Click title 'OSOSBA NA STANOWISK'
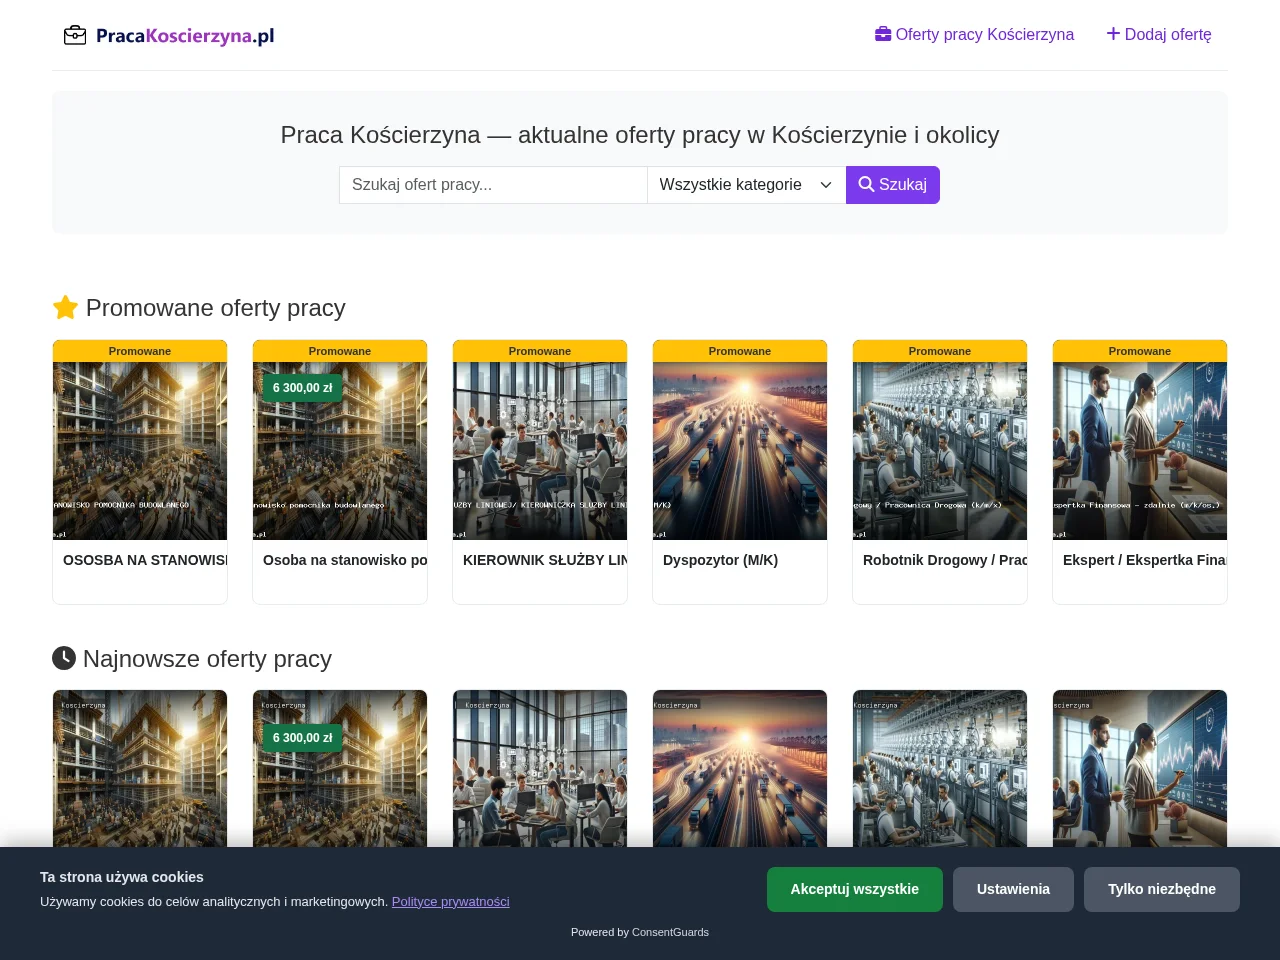 145,560
